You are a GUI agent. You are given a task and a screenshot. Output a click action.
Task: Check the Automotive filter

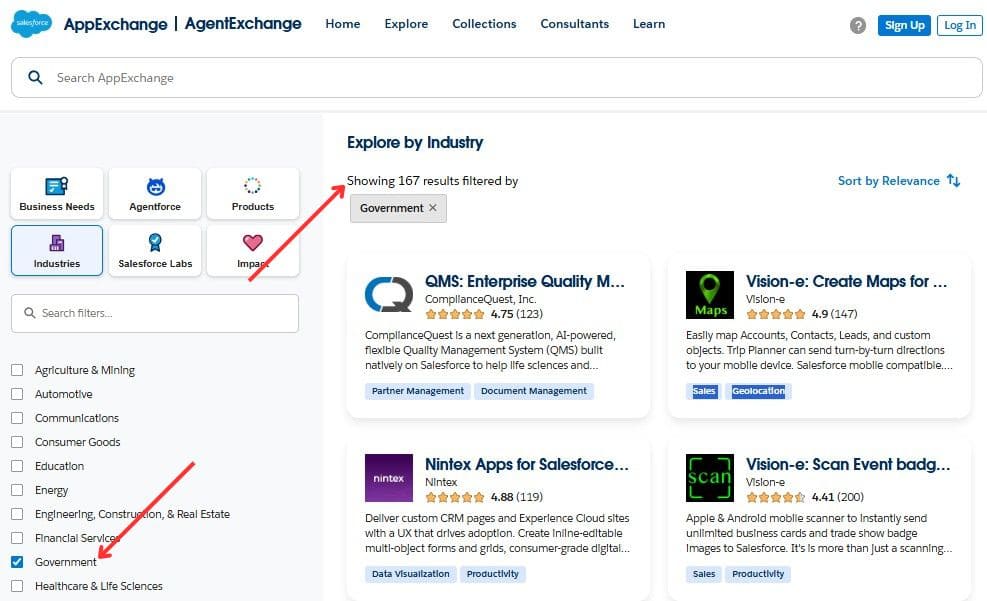pyautogui.click(x=17, y=394)
